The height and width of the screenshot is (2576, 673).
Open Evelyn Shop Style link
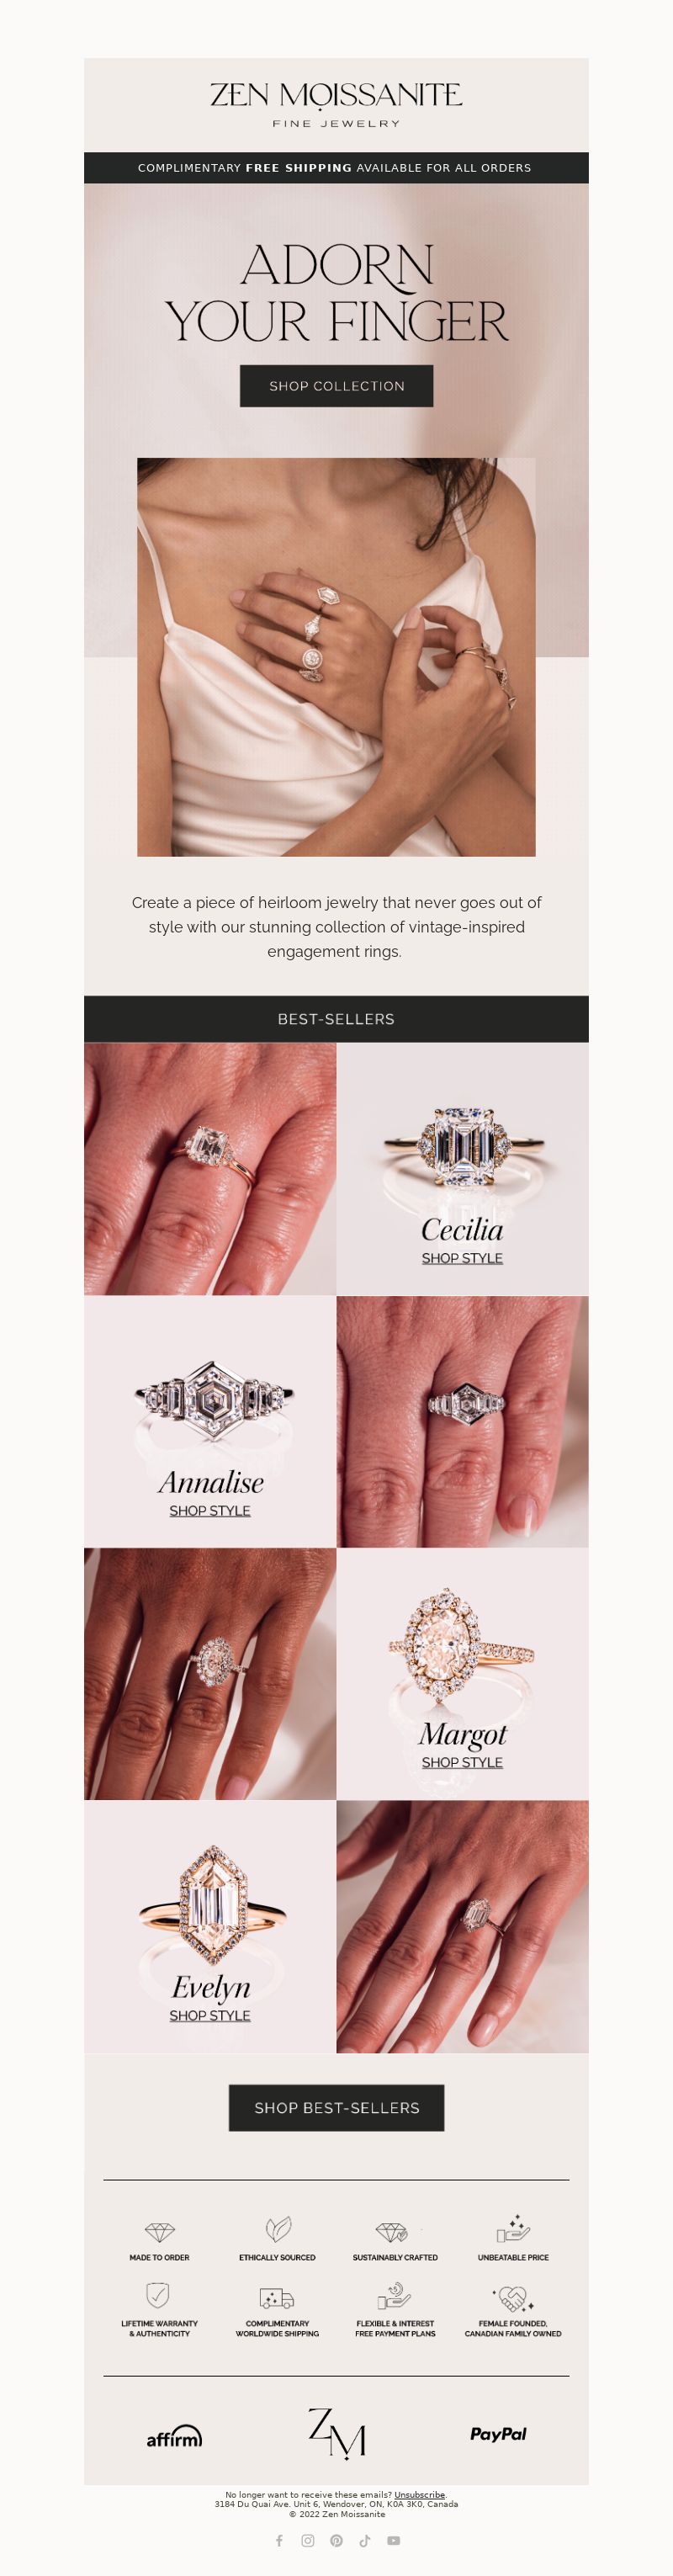point(210,2015)
